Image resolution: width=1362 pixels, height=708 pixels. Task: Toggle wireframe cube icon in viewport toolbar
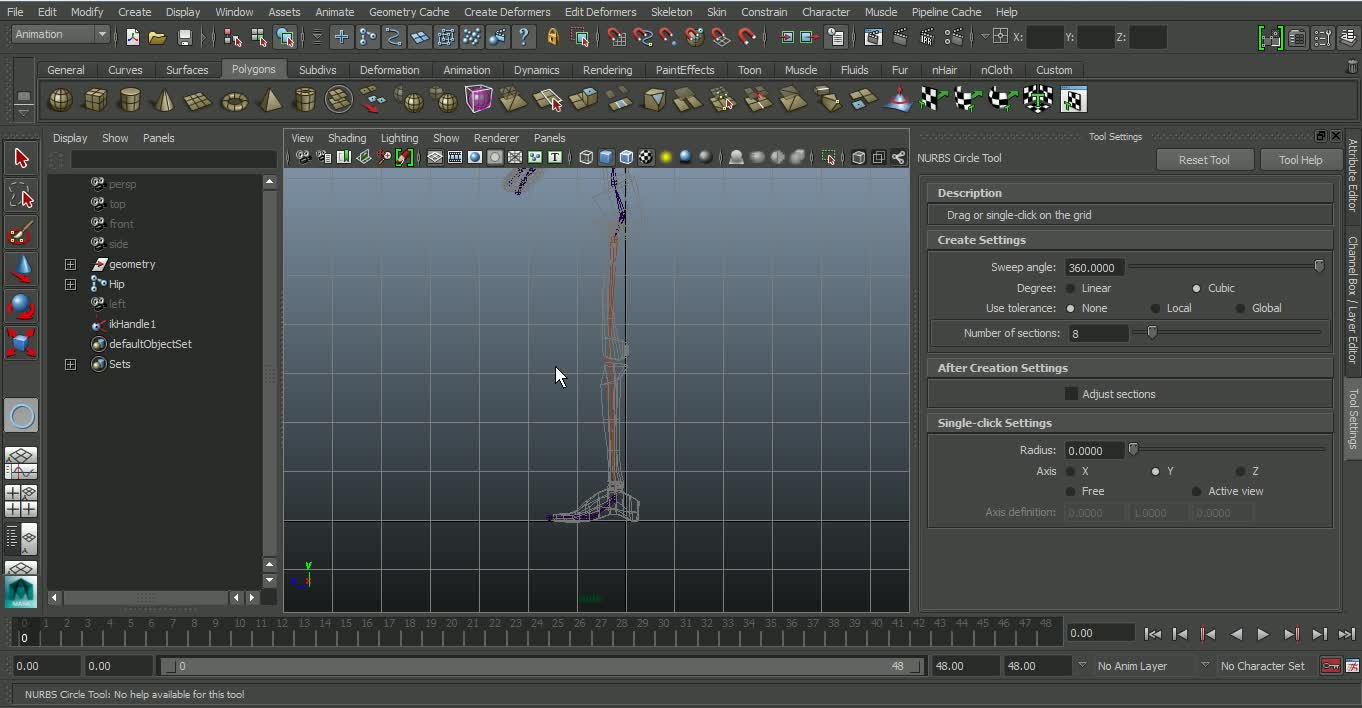586,157
